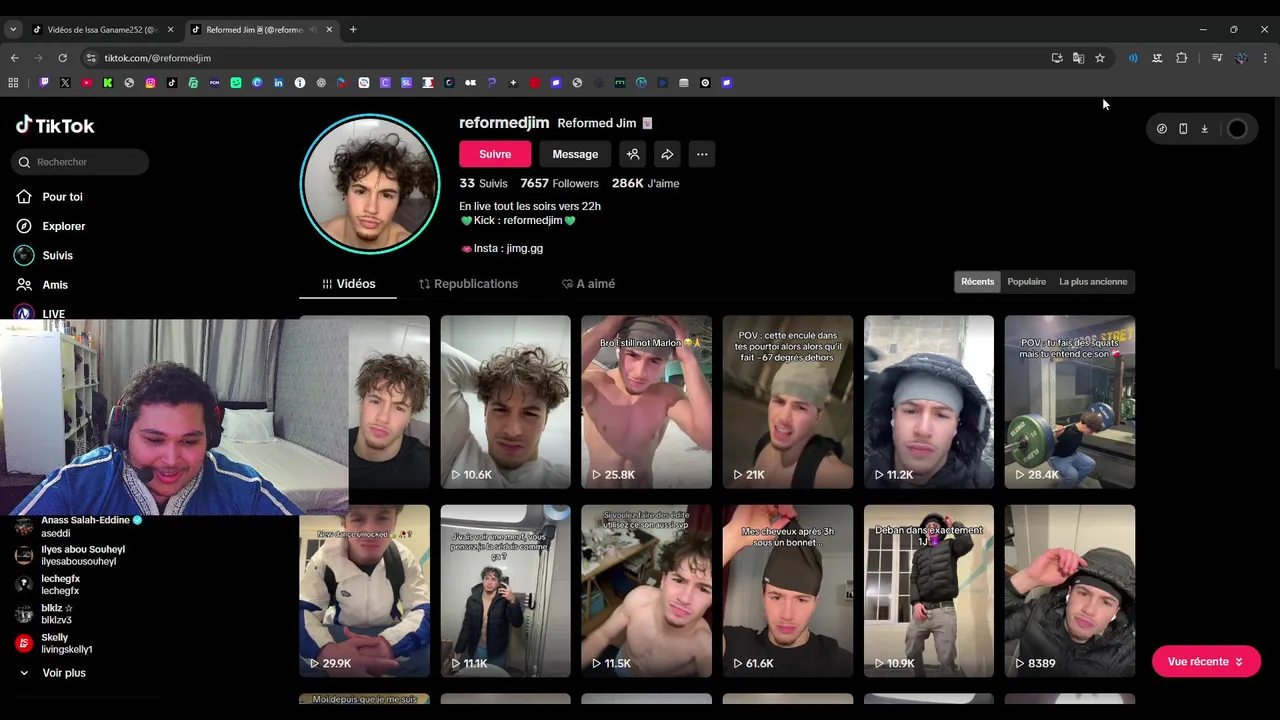The image size is (1280, 720).
Task: Click the TikTok coin icon in floating pill
Action: 1161,128
